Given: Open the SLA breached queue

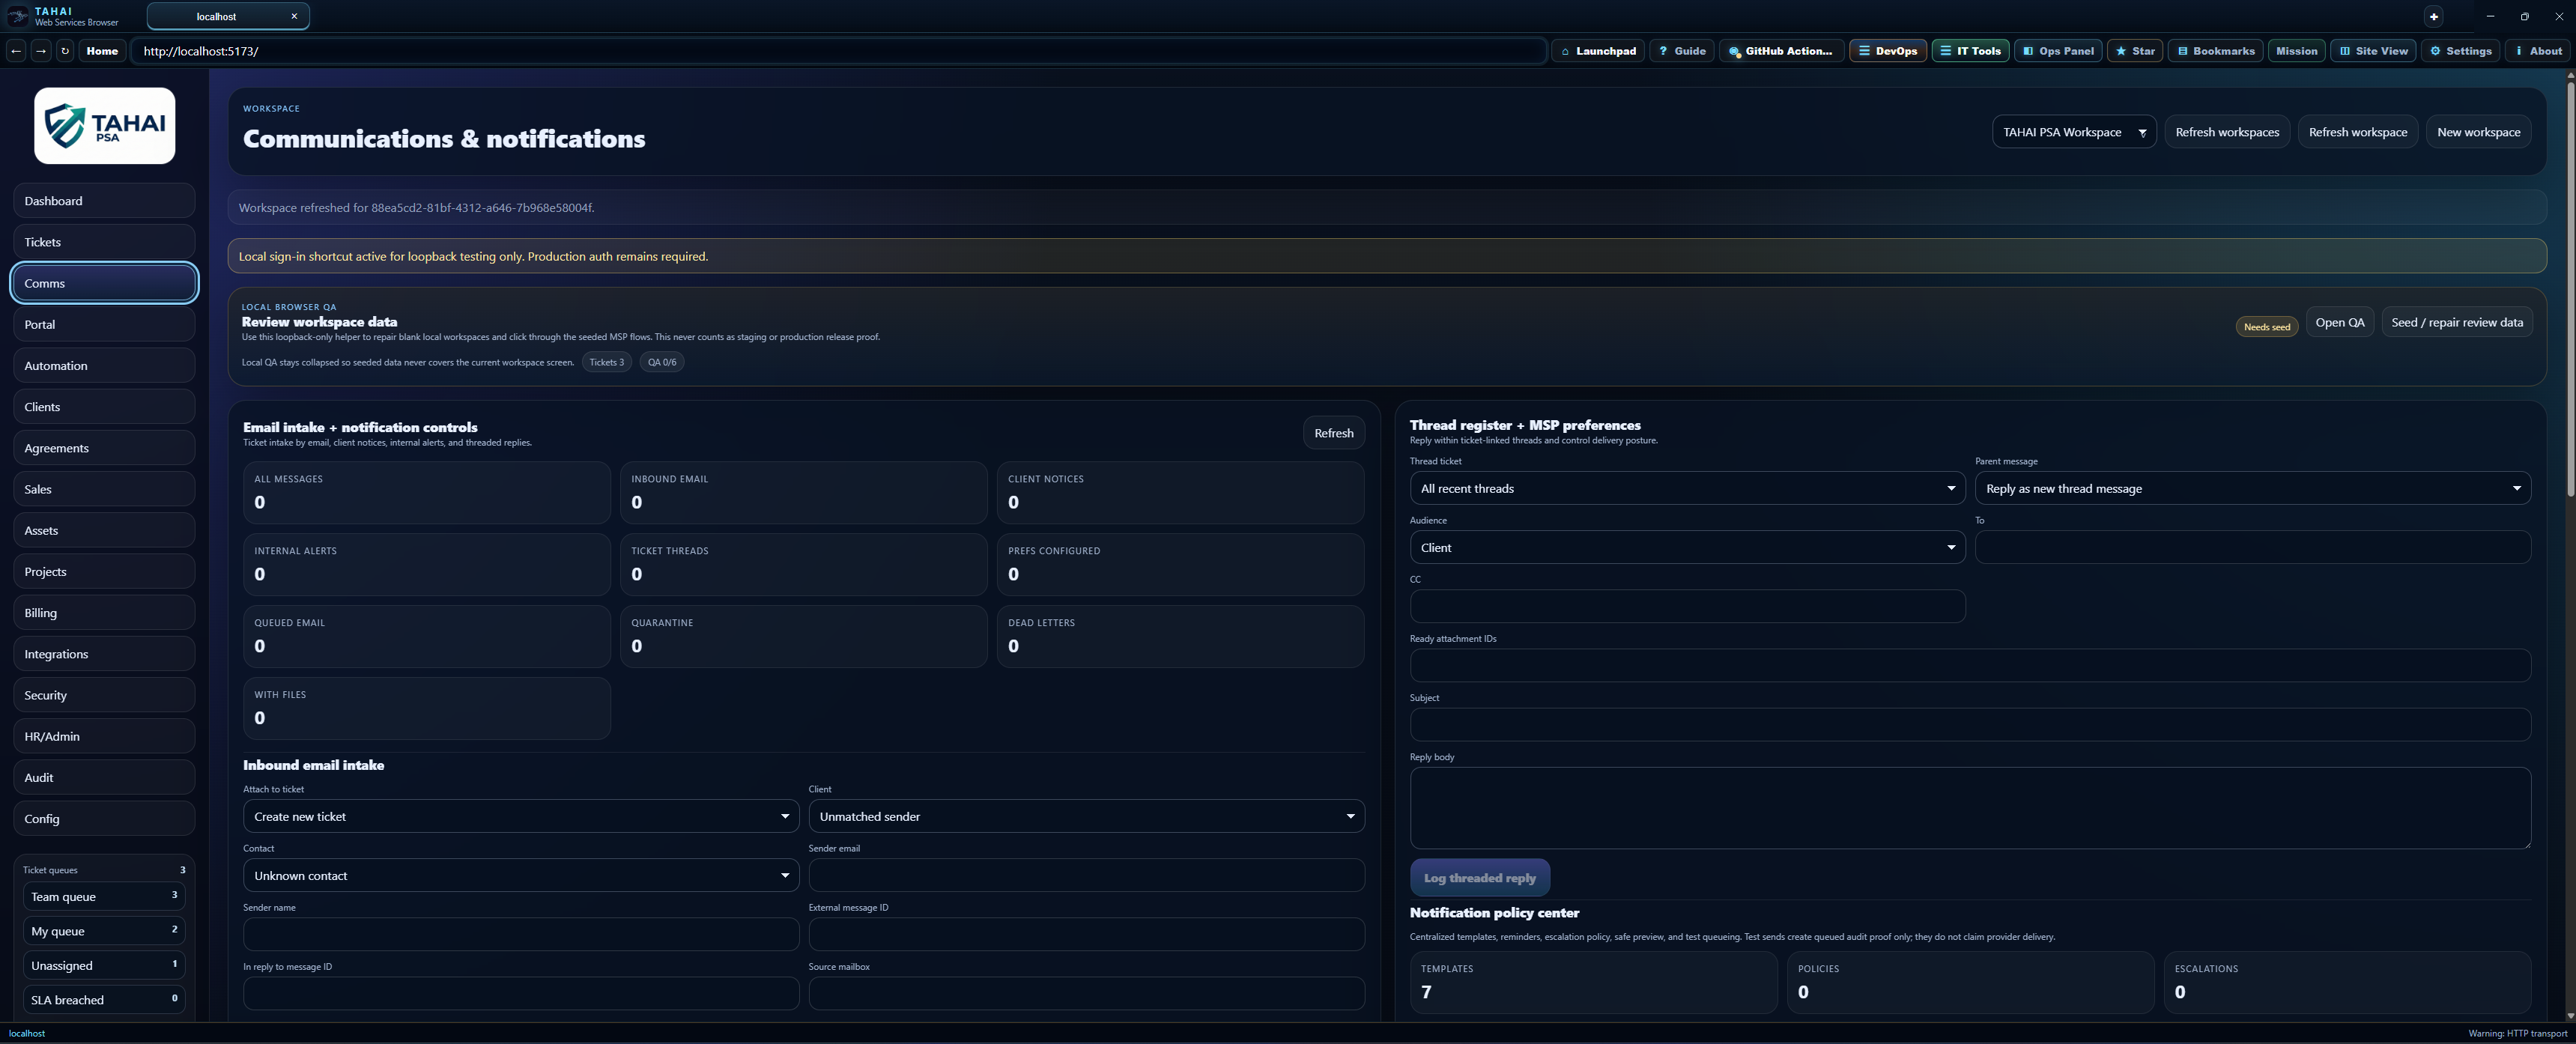Looking at the screenshot, I should pyautogui.click(x=104, y=1000).
